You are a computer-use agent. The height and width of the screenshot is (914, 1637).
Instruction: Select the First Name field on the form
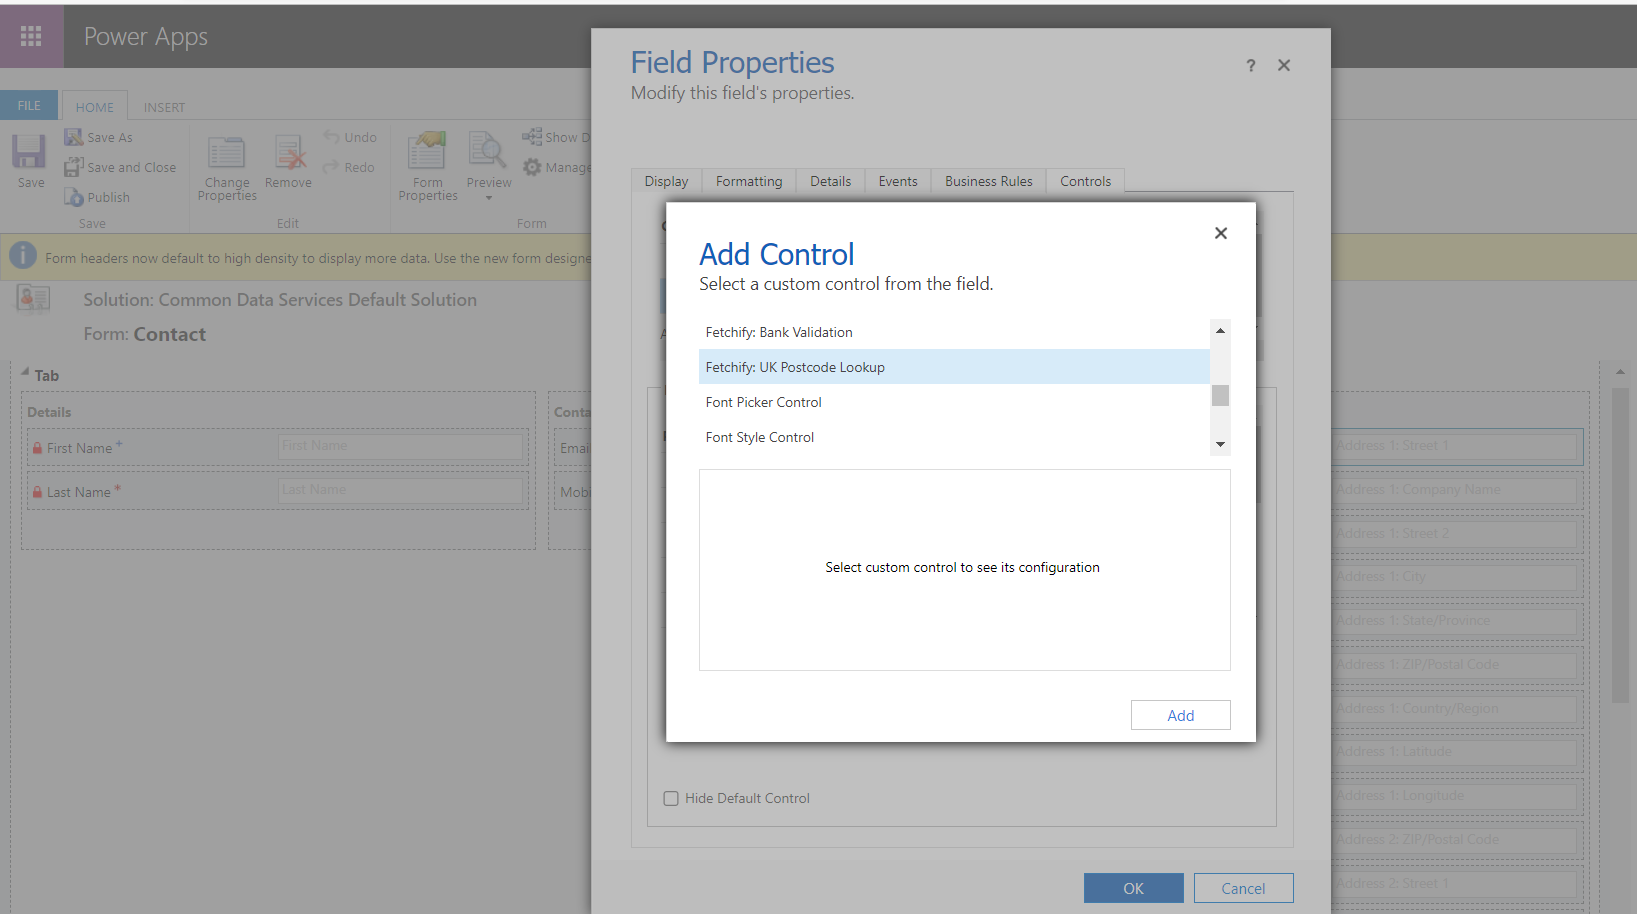pos(278,447)
